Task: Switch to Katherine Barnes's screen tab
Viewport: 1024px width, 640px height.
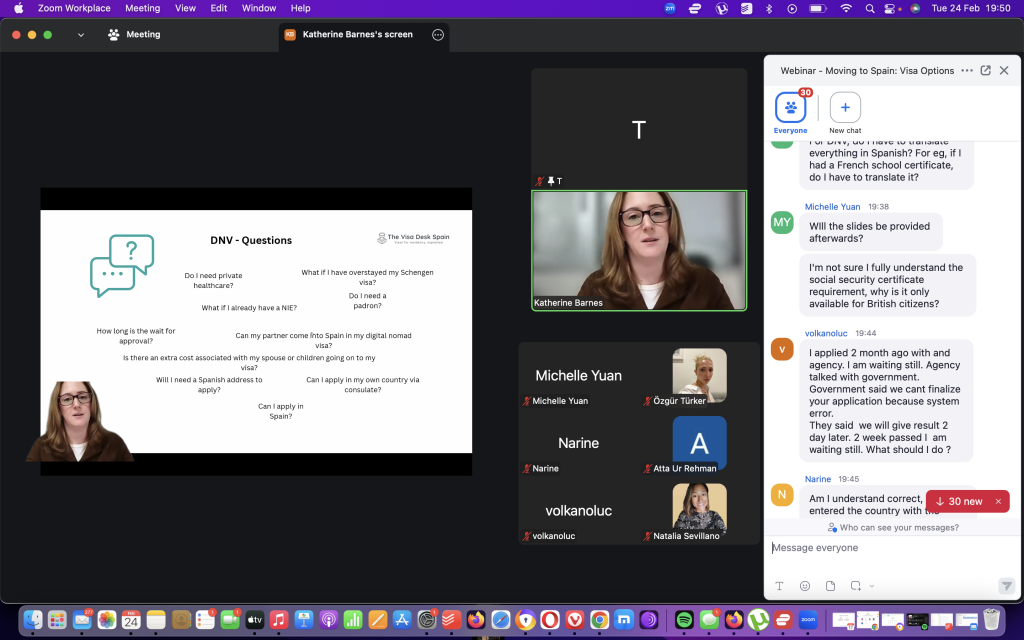Action: [357, 35]
